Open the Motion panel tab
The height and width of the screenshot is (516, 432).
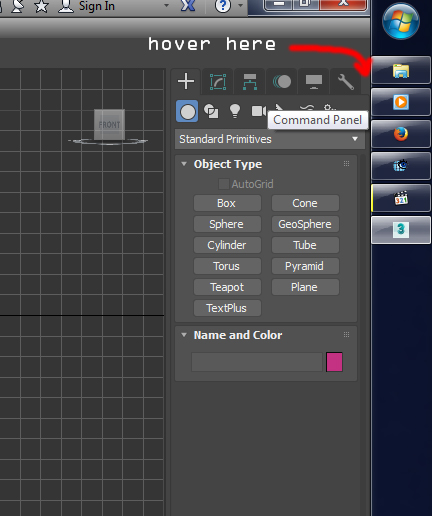[x=282, y=82]
